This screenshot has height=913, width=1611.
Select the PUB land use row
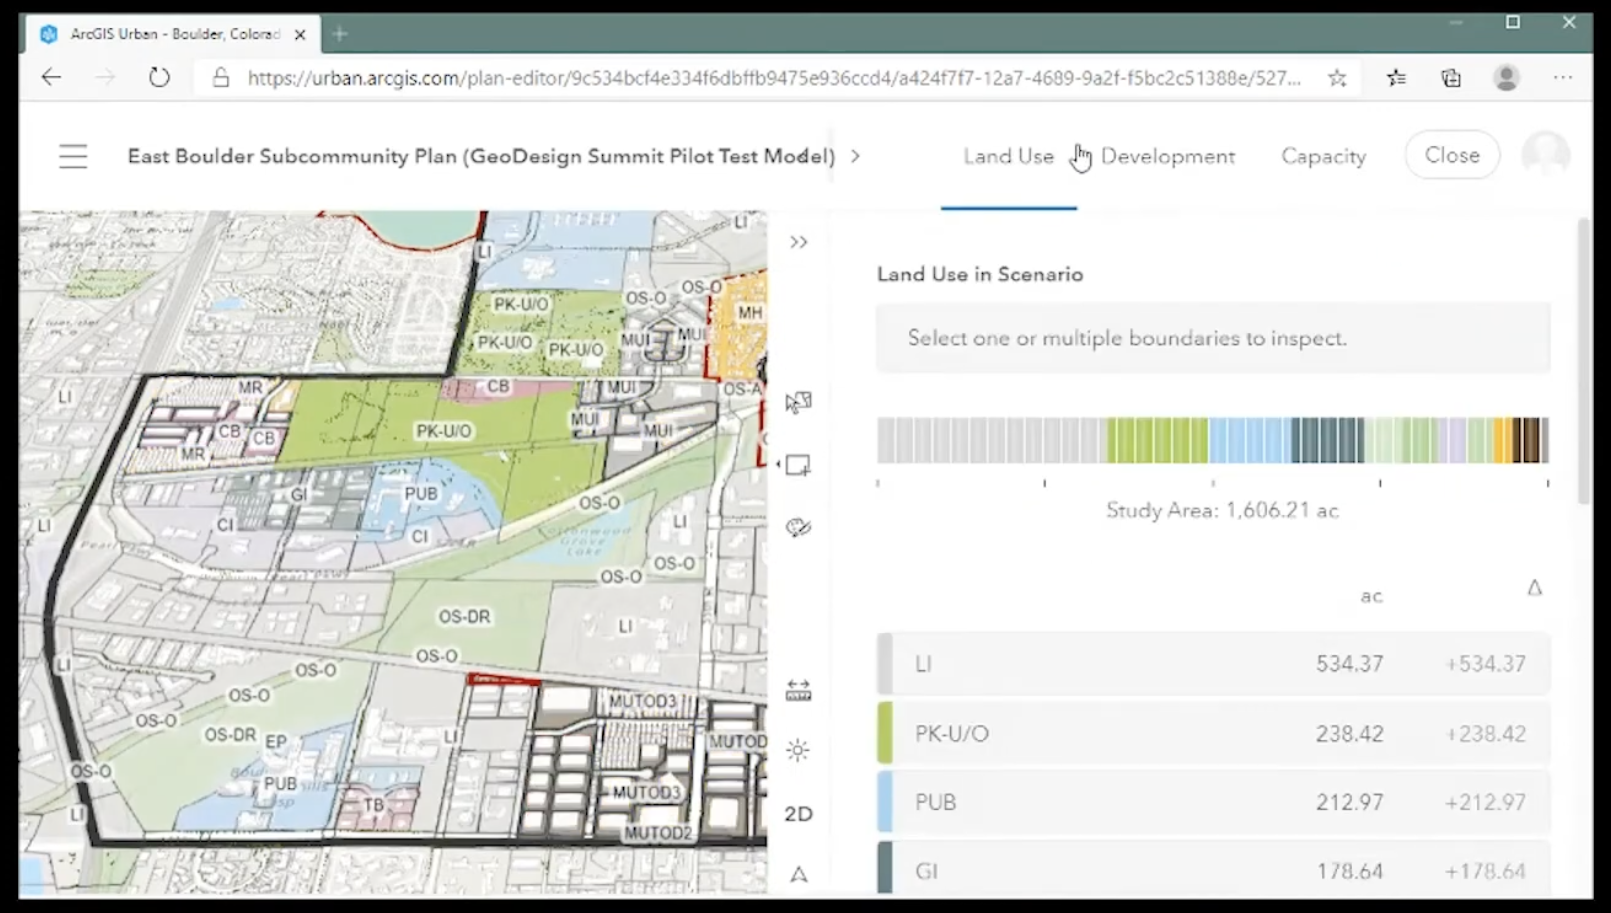(x=1213, y=802)
